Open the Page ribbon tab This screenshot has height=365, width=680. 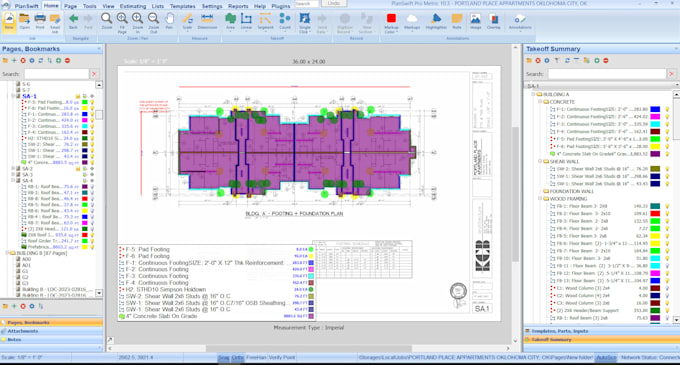[70, 6]
